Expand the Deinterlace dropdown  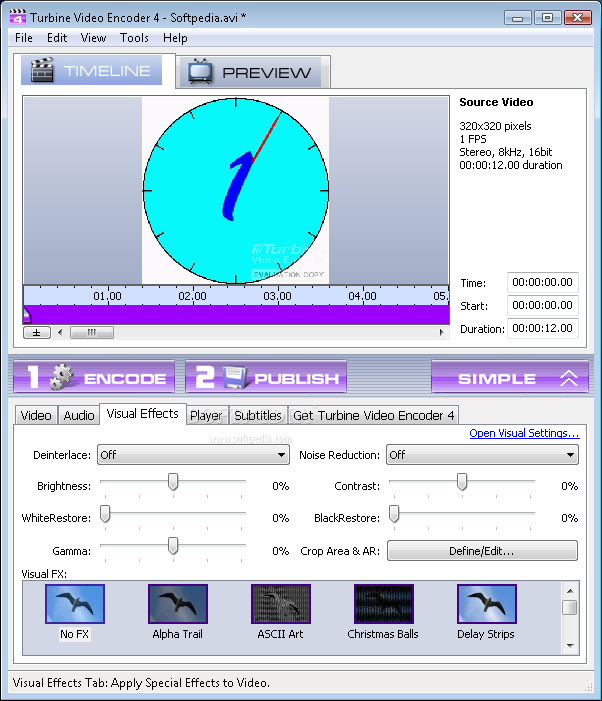click(x=193, y=455)
